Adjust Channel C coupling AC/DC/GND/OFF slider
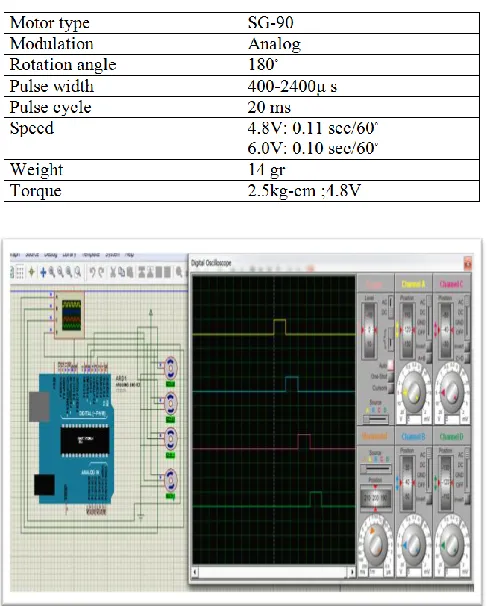The image size is (488, 606). pos(467,316)
